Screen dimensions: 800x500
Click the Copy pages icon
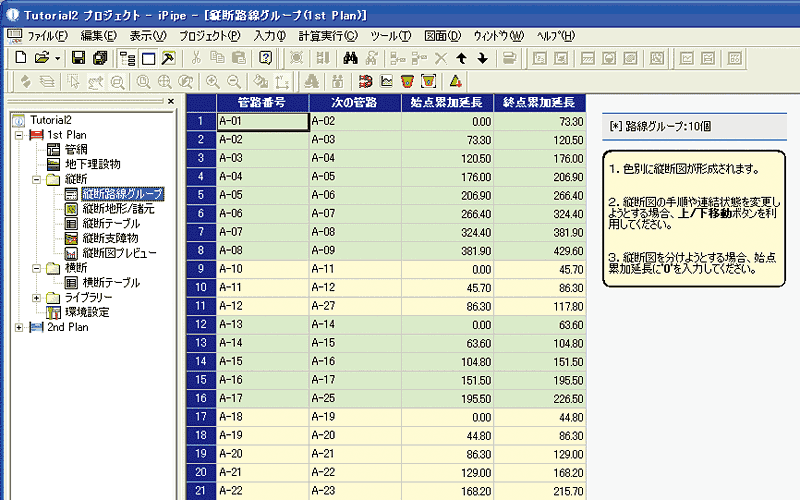218,58
